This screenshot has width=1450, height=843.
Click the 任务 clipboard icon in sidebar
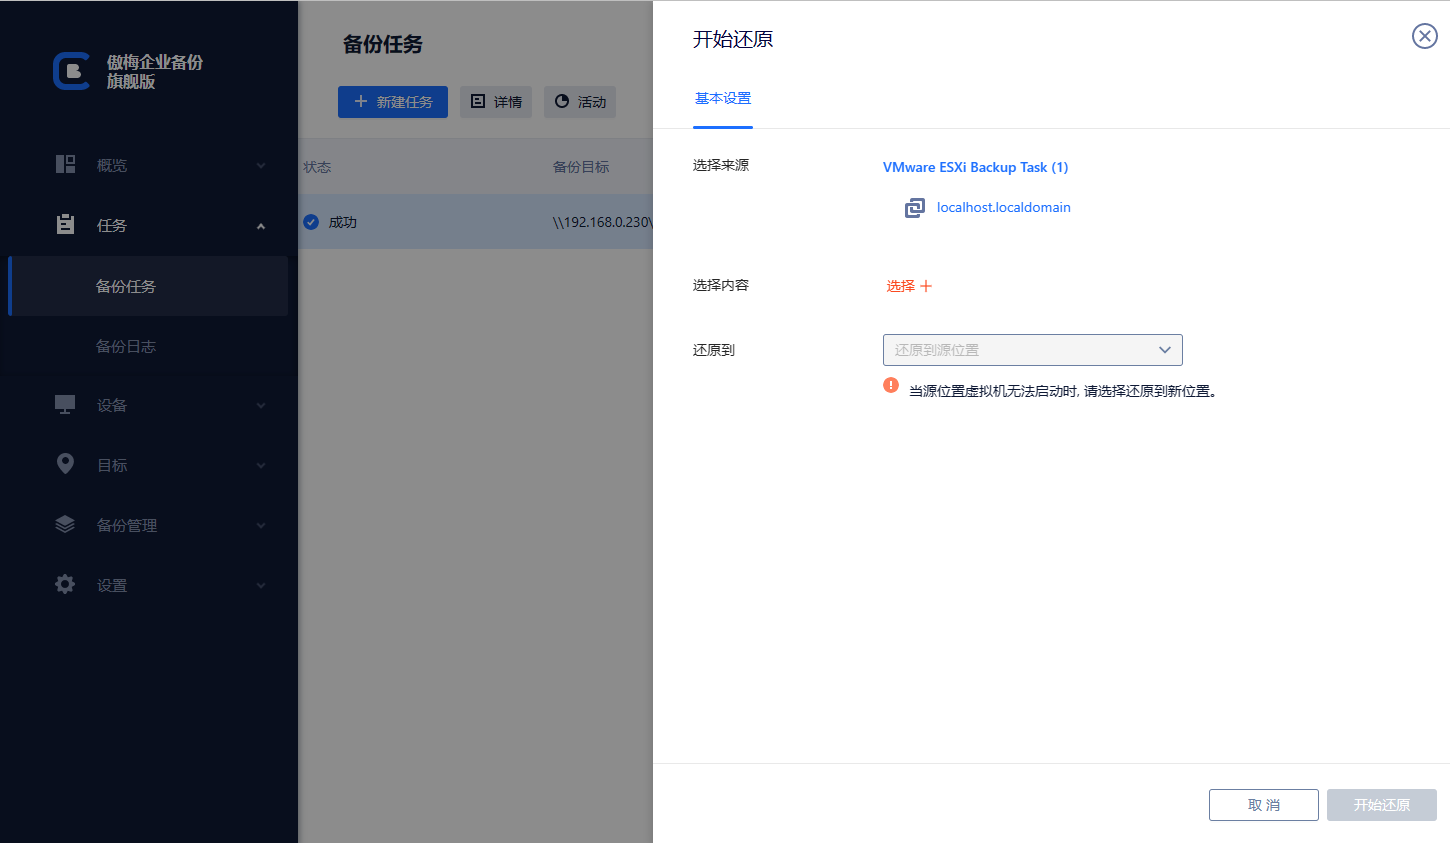[64, 224]
